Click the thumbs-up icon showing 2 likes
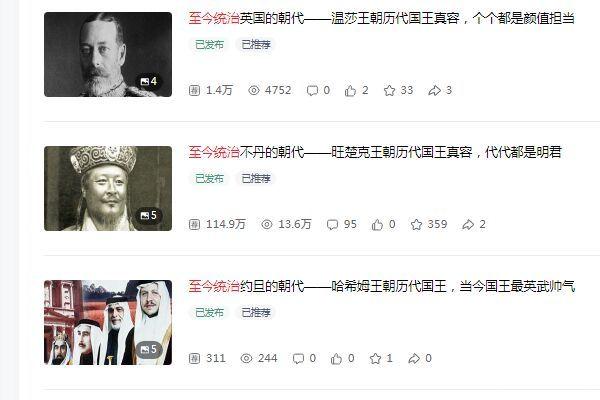The image size is (600, 400). click(x=350, y=90)
